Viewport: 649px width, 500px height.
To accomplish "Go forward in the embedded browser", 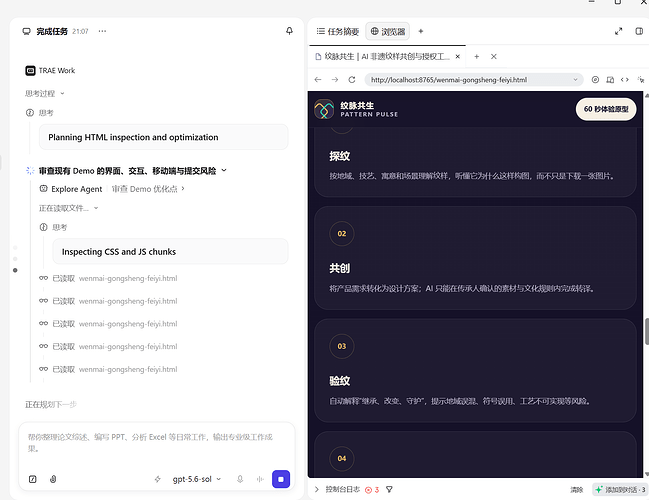I will (335, 79).
